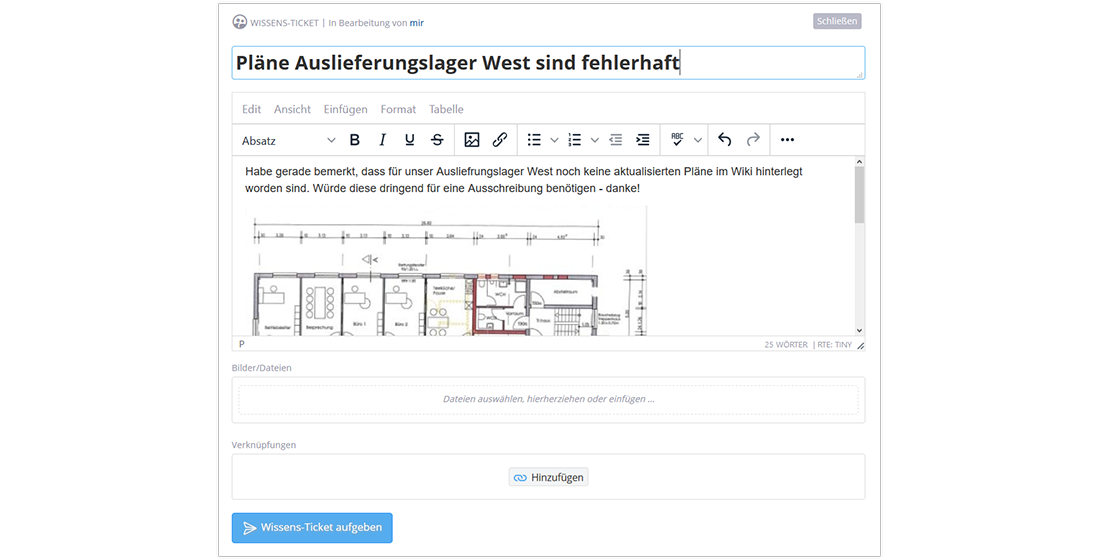
Task: Insert a link via chain icon
Action: coord(499,140)
